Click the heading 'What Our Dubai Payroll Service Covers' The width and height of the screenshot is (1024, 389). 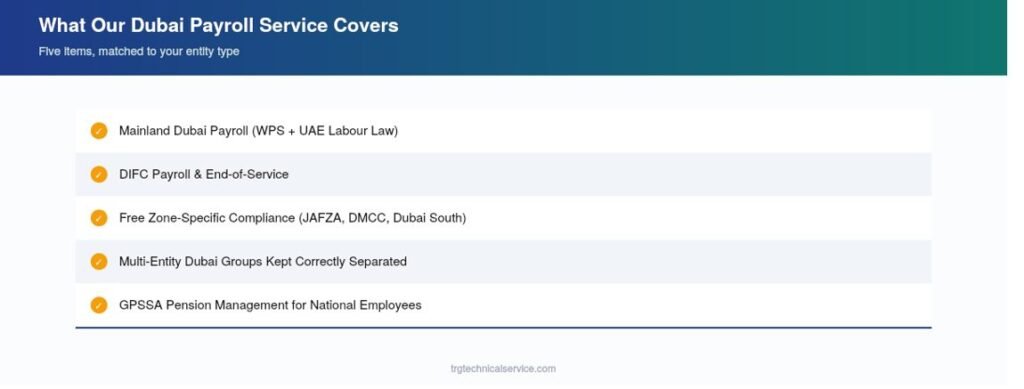pos(219,25)
